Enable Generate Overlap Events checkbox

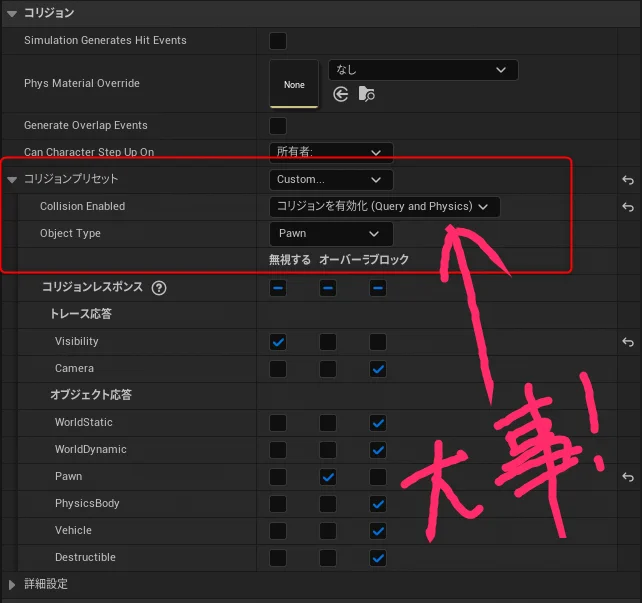278,126
